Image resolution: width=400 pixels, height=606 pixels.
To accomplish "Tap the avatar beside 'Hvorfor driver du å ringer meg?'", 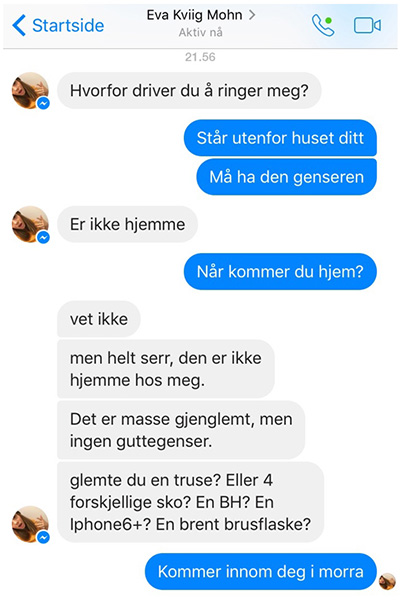I will (x=31, y=90).
